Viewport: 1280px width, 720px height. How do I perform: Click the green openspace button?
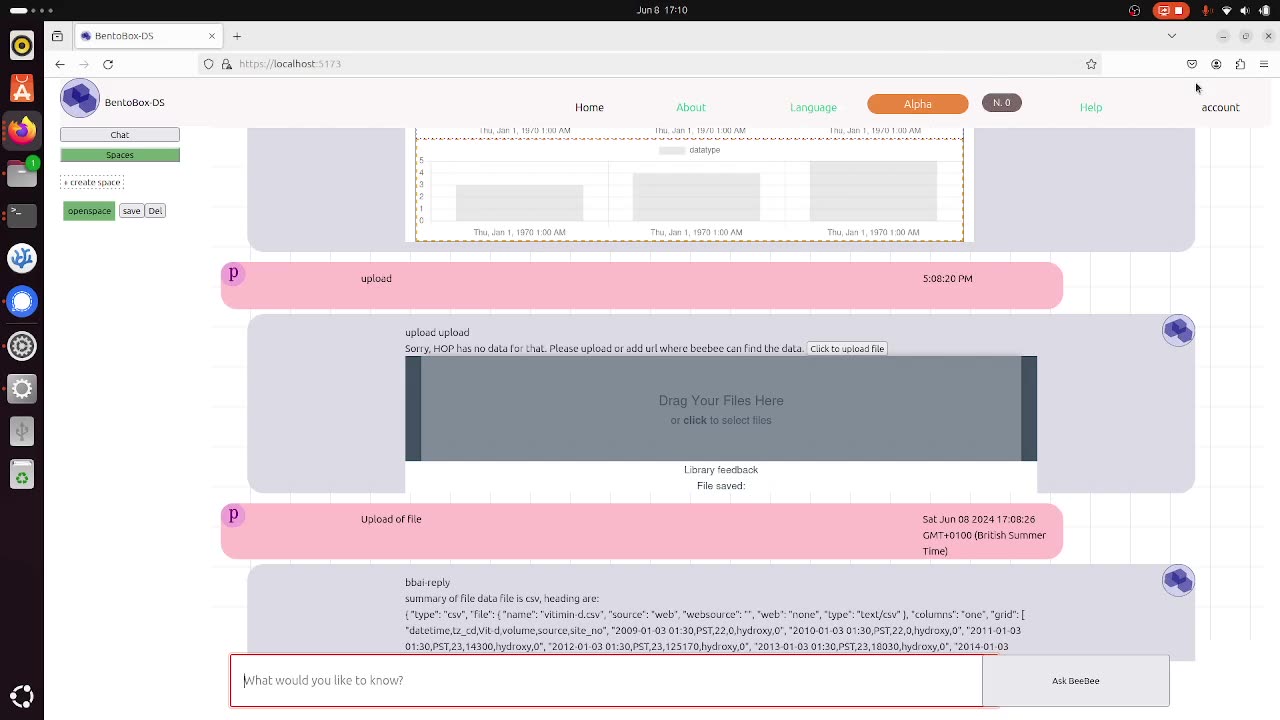pyautogui.click(x=89, y=211)
